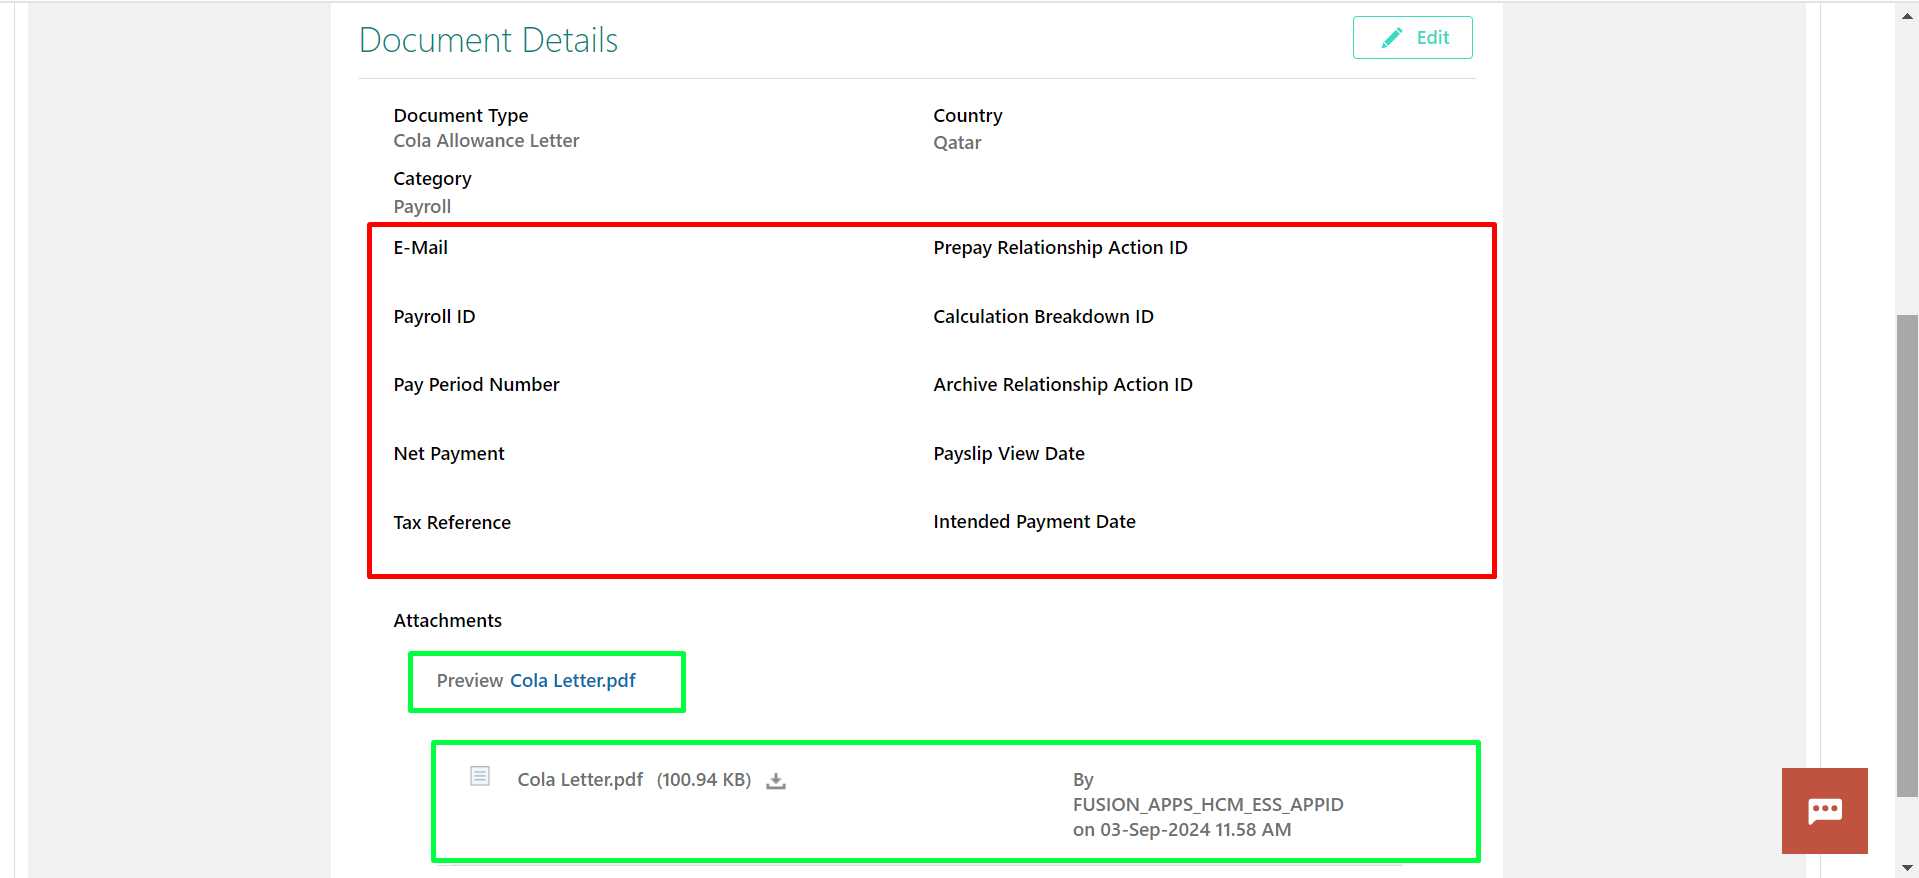
Task: Click the 'Category' label
Action: click(432, 179)
